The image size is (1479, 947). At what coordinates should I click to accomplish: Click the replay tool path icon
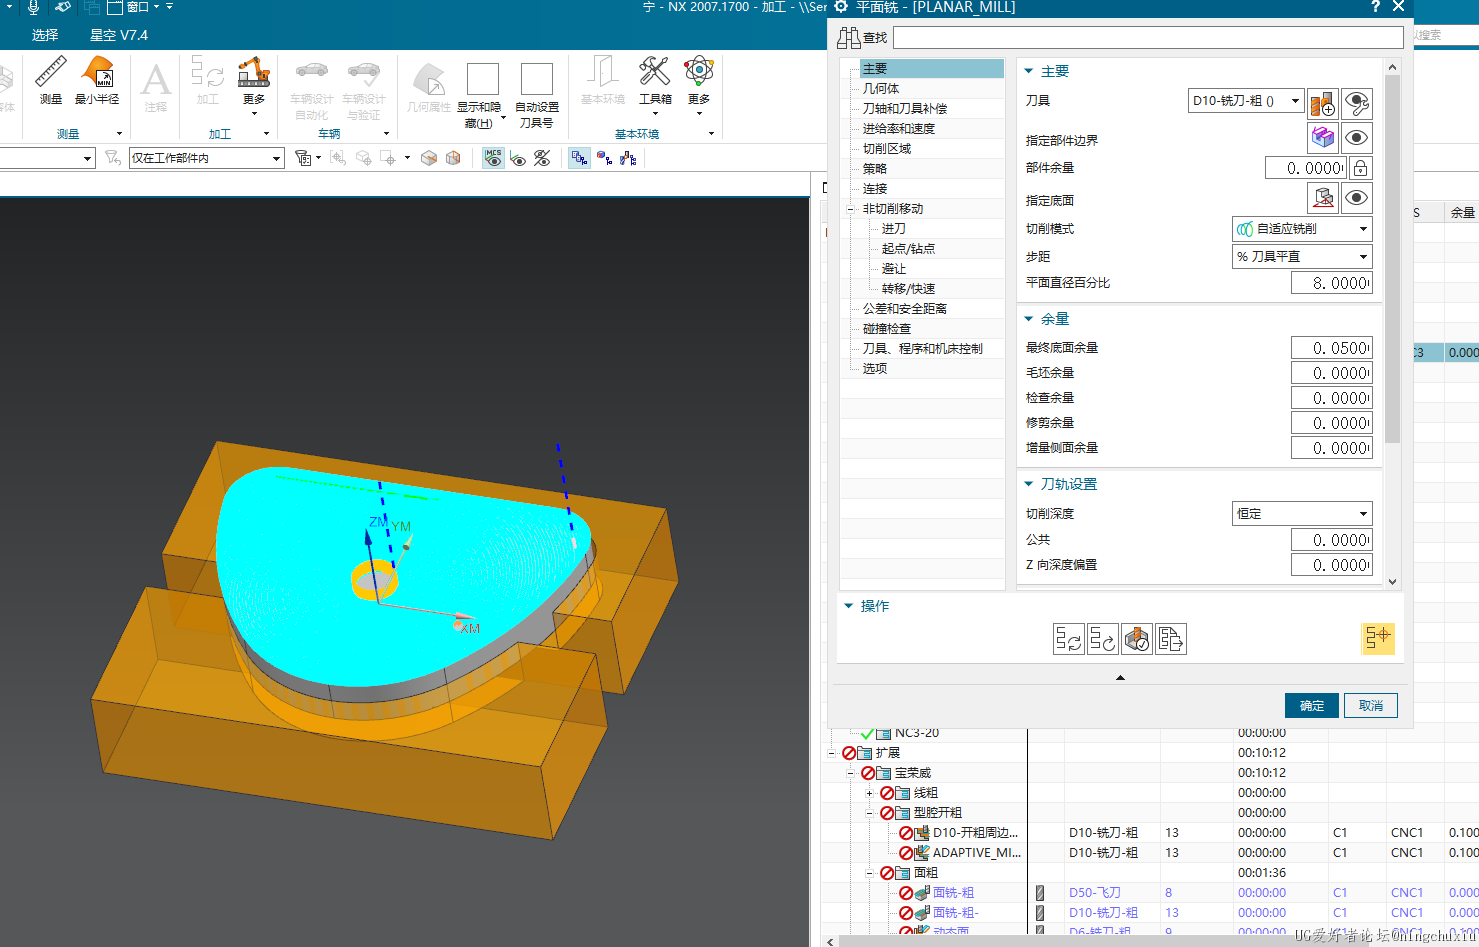coord(1103,639)
